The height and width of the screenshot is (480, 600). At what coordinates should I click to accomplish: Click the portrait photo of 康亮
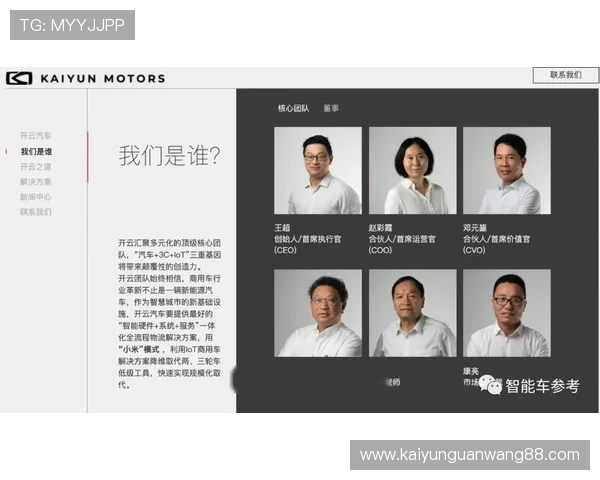(507, 313)
